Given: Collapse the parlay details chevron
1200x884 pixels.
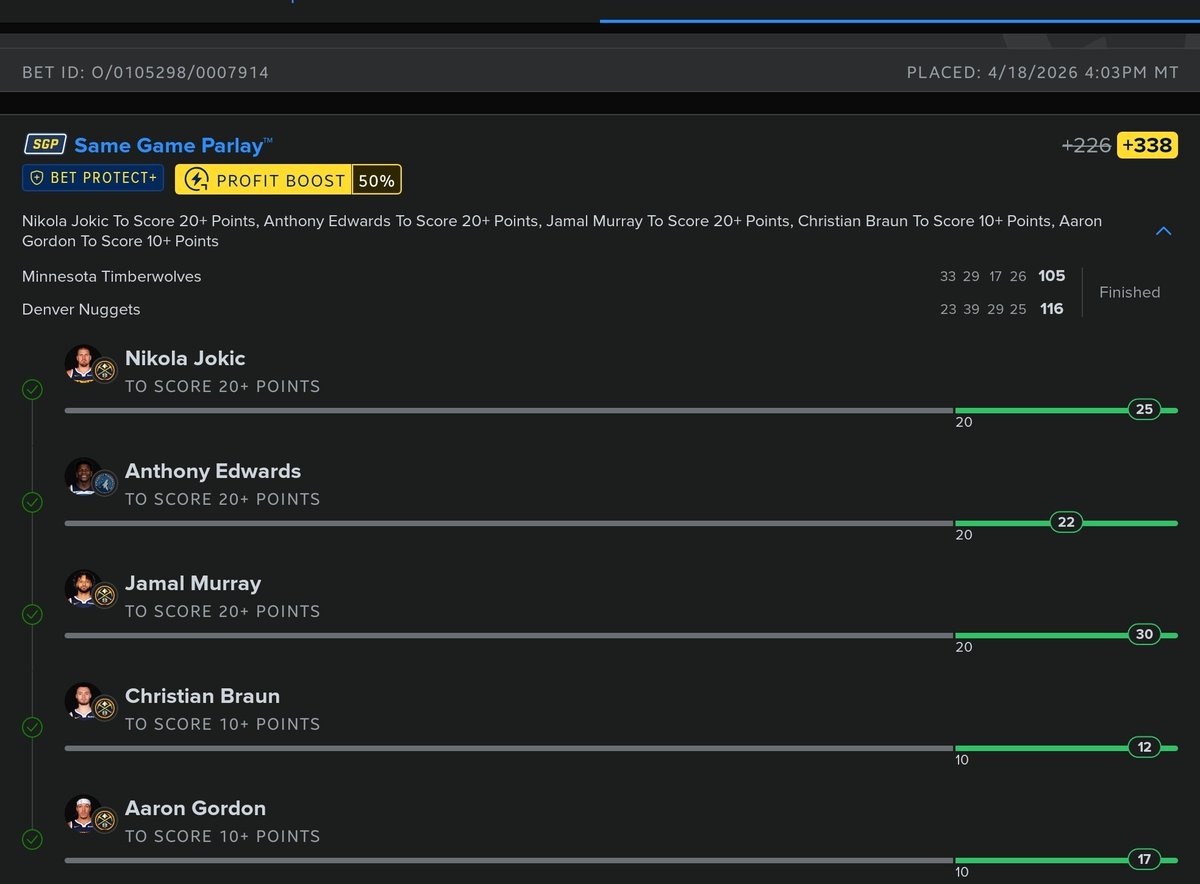Looking at the screenshot, I should coord(1163,231).
